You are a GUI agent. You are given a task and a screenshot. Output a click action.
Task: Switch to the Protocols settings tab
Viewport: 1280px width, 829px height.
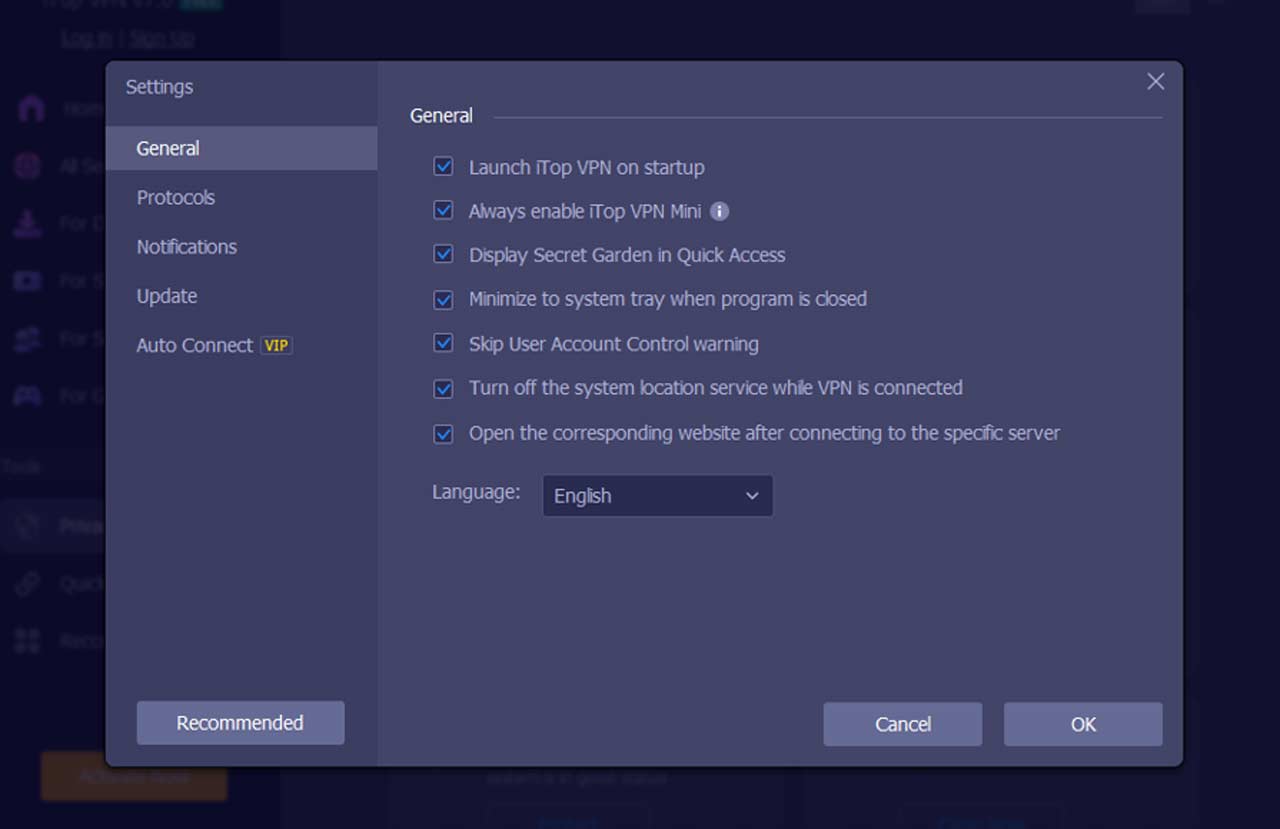tap(176, 197)
